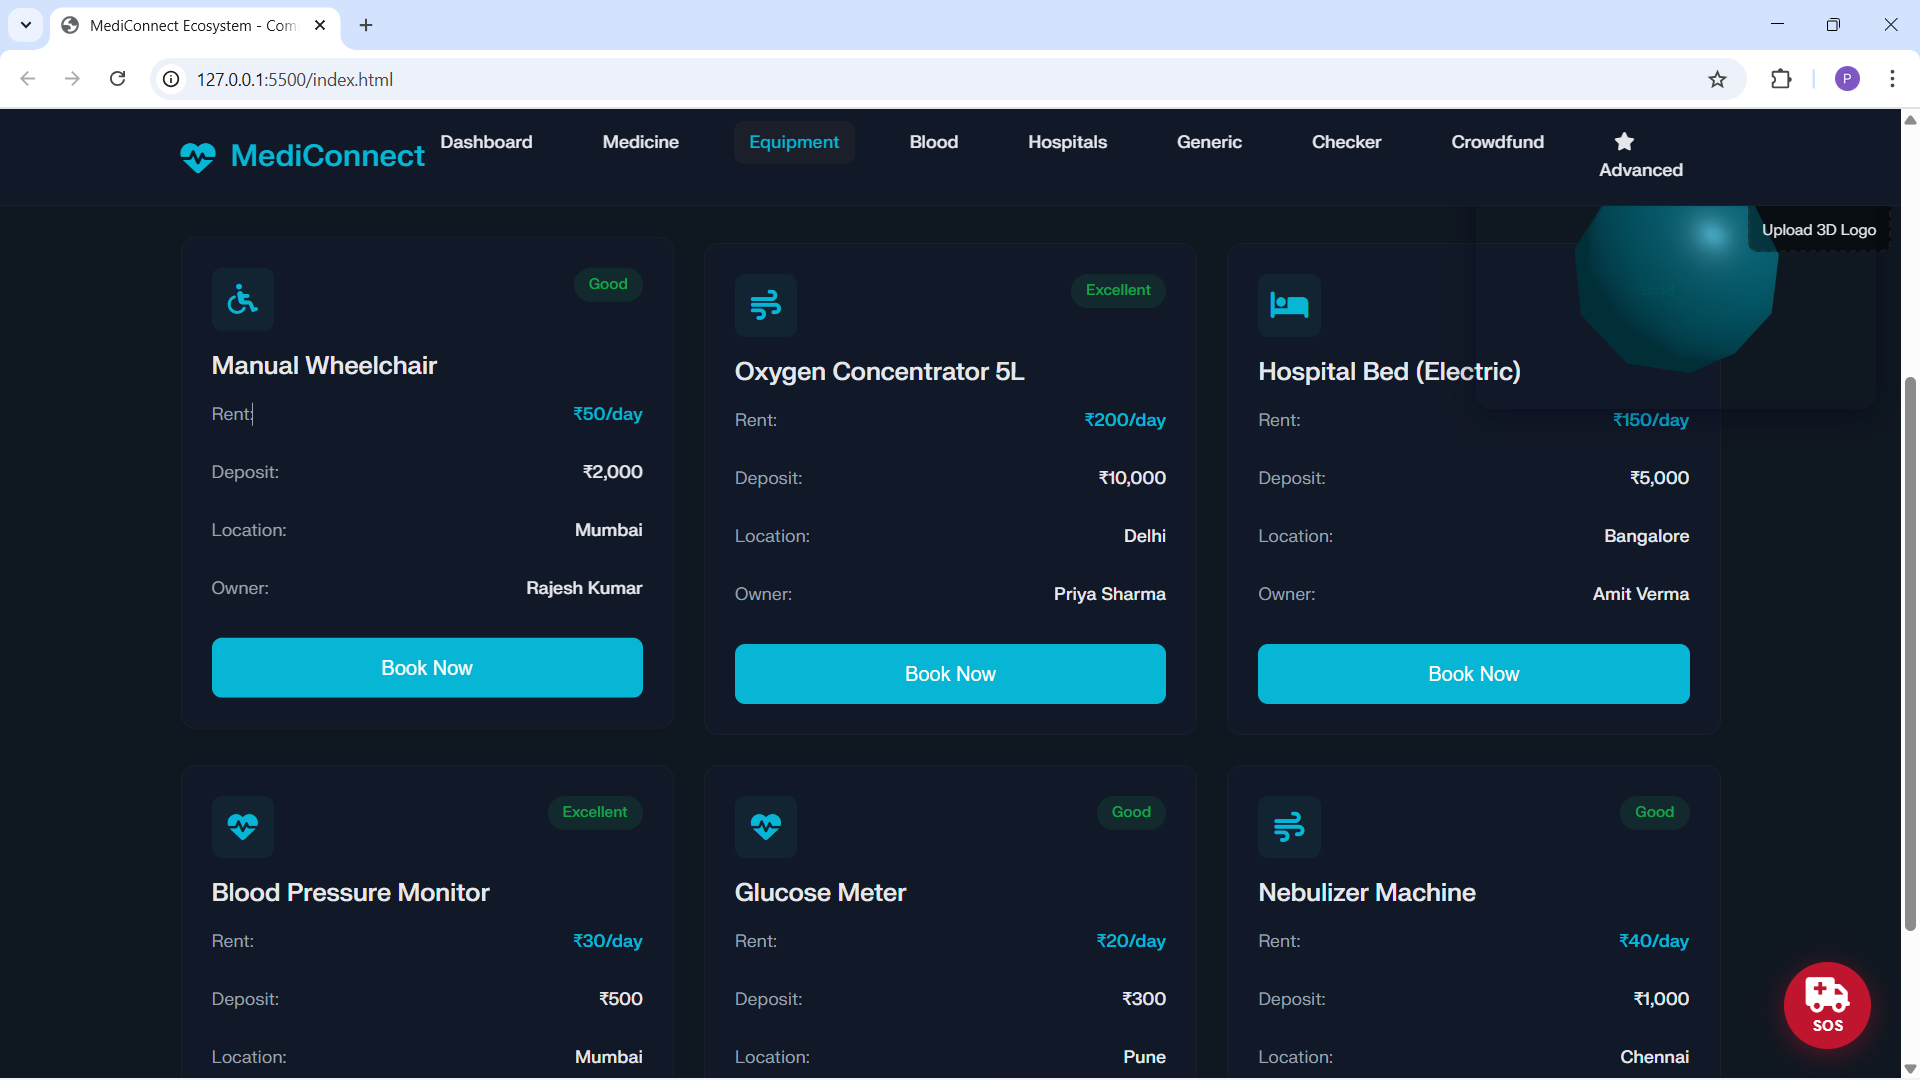Click wind icon on Nebulizer Machine card

(1289, 826)
